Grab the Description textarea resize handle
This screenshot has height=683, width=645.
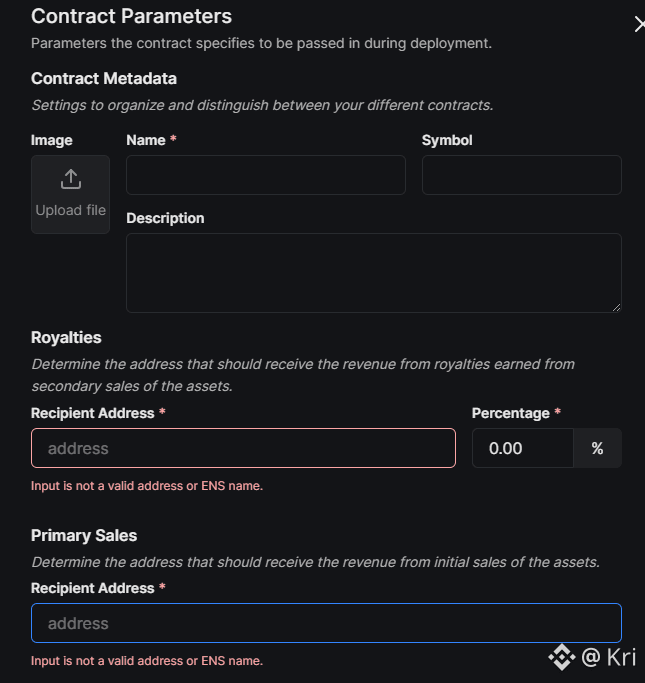coord(616,307)
